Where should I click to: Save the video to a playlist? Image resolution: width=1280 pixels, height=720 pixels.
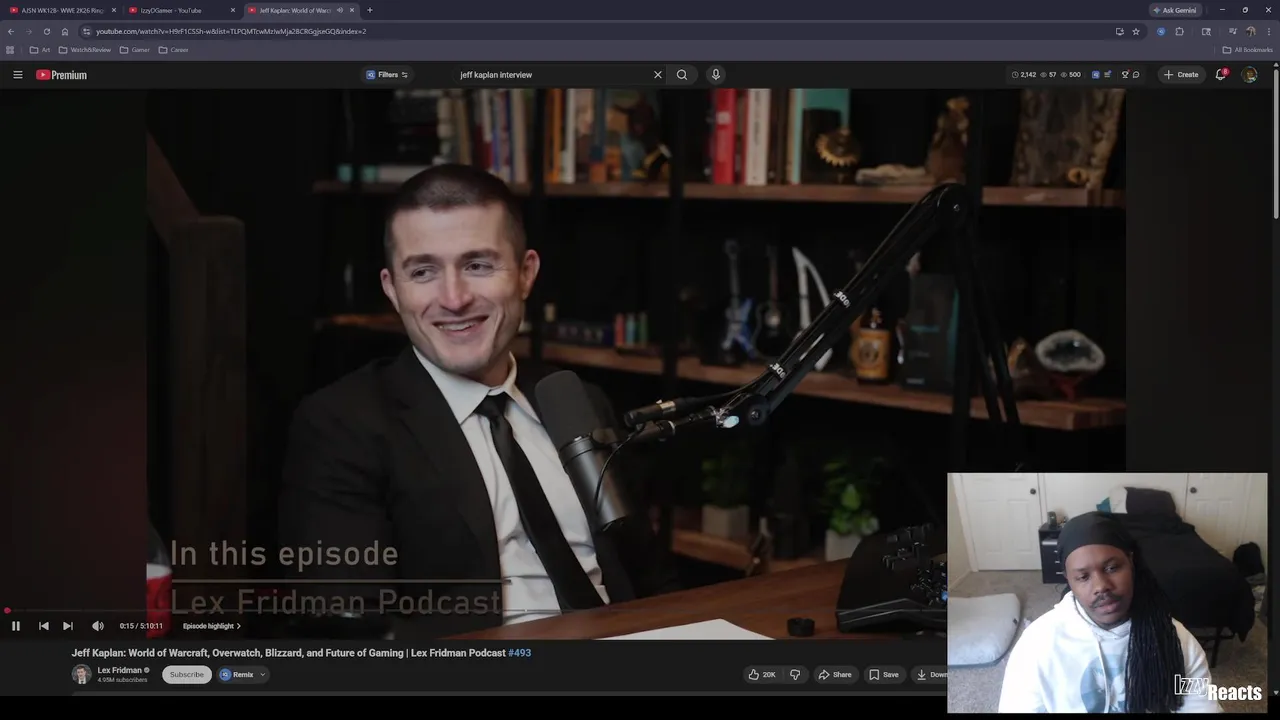click(x=883, y=675)
